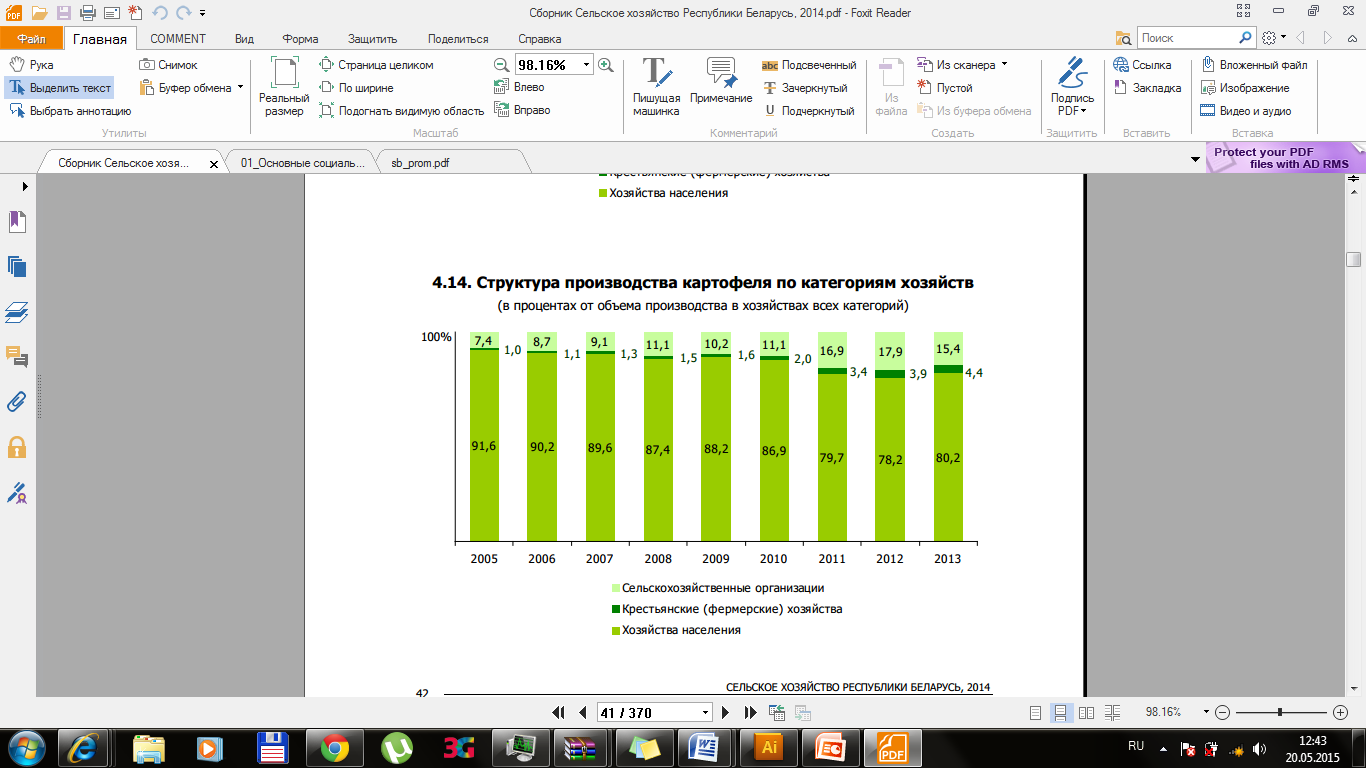Screen dimensions: 1366x768
Task: Apply Подсвеченный highlight tool
Action: click(x=809, y=65)
